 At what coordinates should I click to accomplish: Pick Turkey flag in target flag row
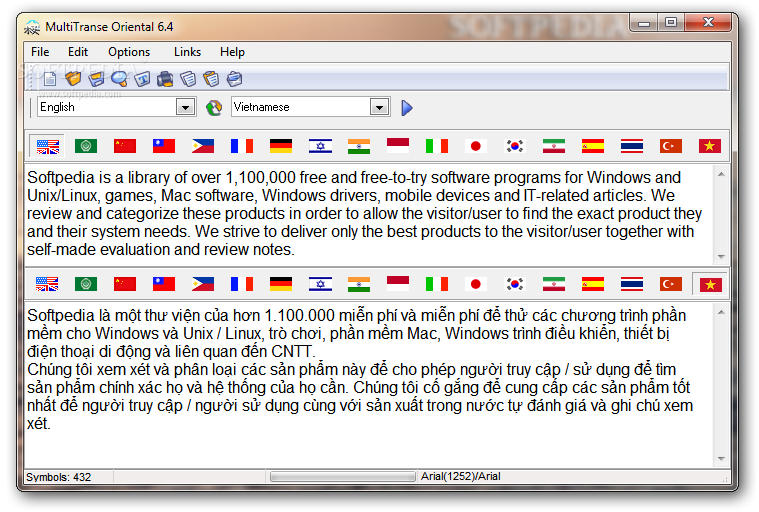click(671, 284)
